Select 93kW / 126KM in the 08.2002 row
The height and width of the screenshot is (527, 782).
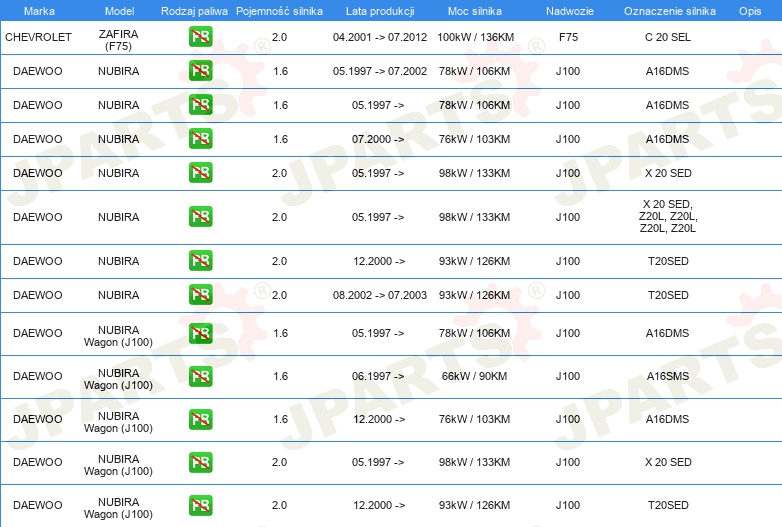pos(474,295)
